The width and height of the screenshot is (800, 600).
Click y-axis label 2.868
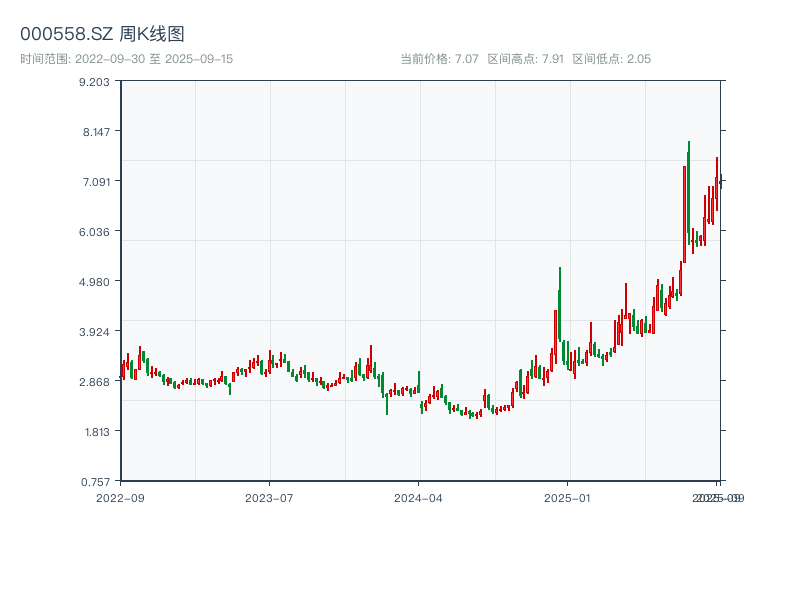tap(94, 382)
